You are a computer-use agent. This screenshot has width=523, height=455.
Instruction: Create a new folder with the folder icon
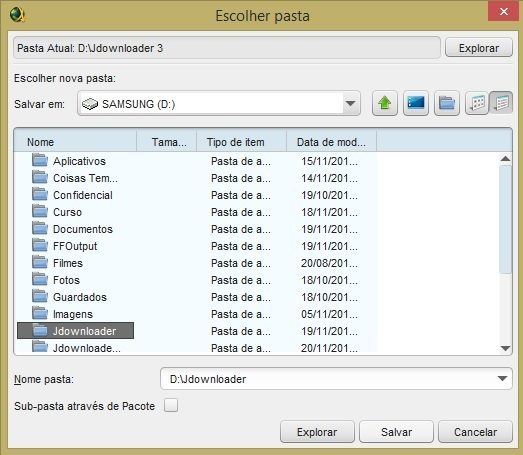point(447,103)
